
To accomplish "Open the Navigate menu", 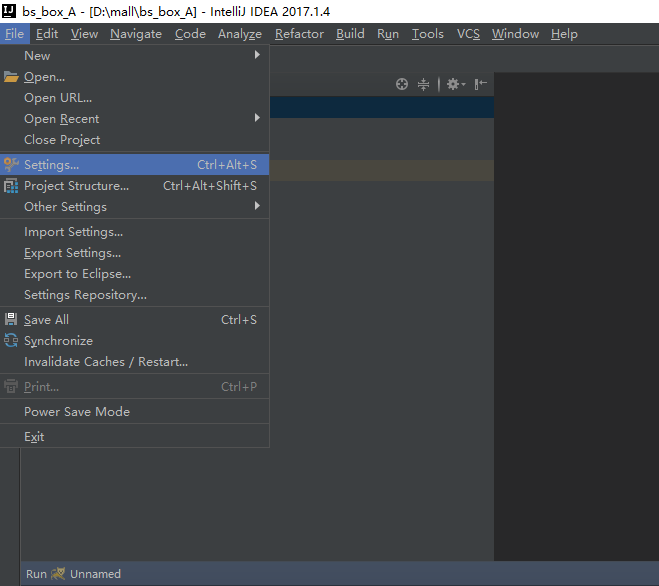I will point(136,34).
